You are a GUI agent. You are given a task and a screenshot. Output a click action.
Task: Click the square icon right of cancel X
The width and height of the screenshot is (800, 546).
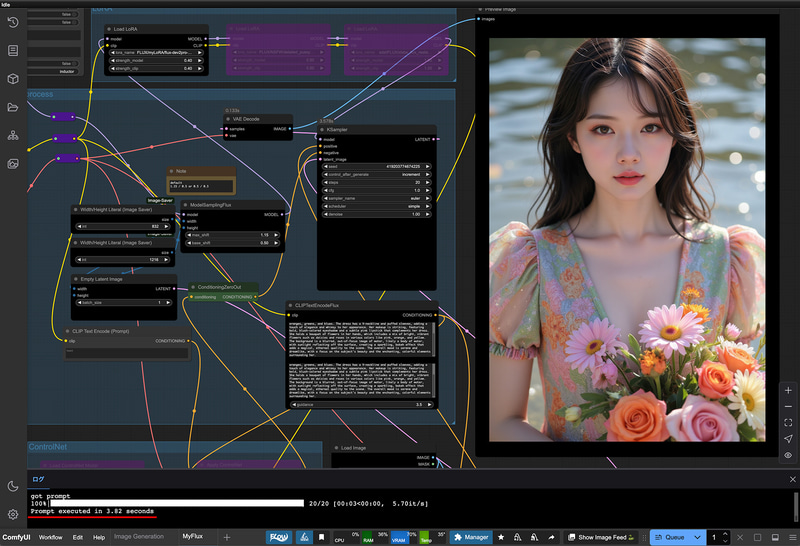(757, 537)
